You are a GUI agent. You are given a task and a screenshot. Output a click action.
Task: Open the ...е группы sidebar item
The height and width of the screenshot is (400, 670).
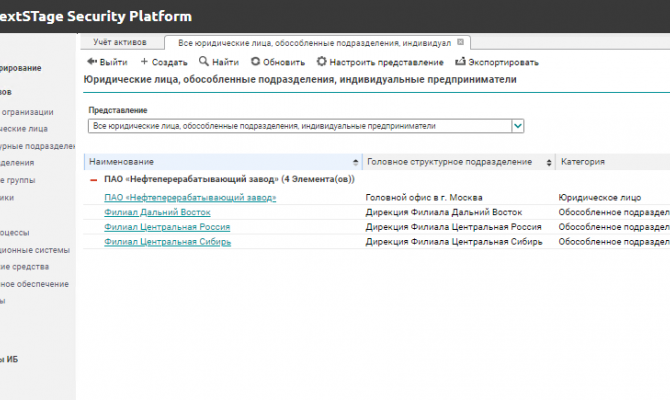pyautogui.click(x=18, y=180)
